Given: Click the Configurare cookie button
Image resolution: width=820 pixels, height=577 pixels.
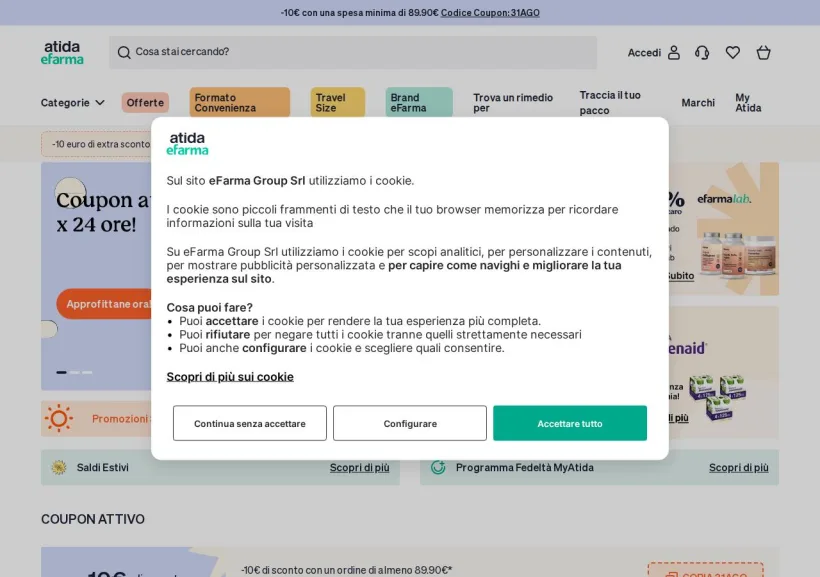Looking at the screenshot, I should pyautogui.click(x=410, y=423).
